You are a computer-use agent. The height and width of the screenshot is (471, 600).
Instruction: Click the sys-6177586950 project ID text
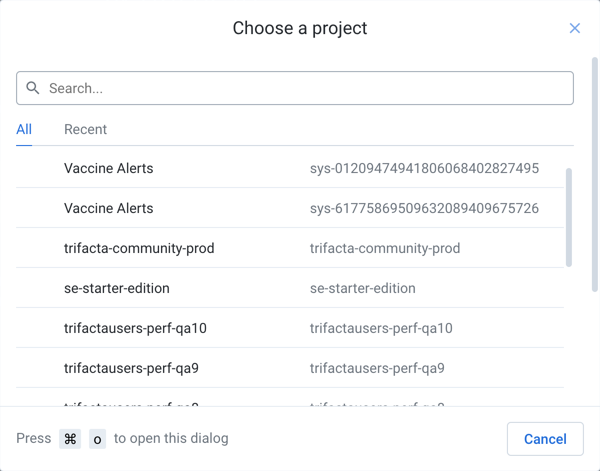point(424,208)
